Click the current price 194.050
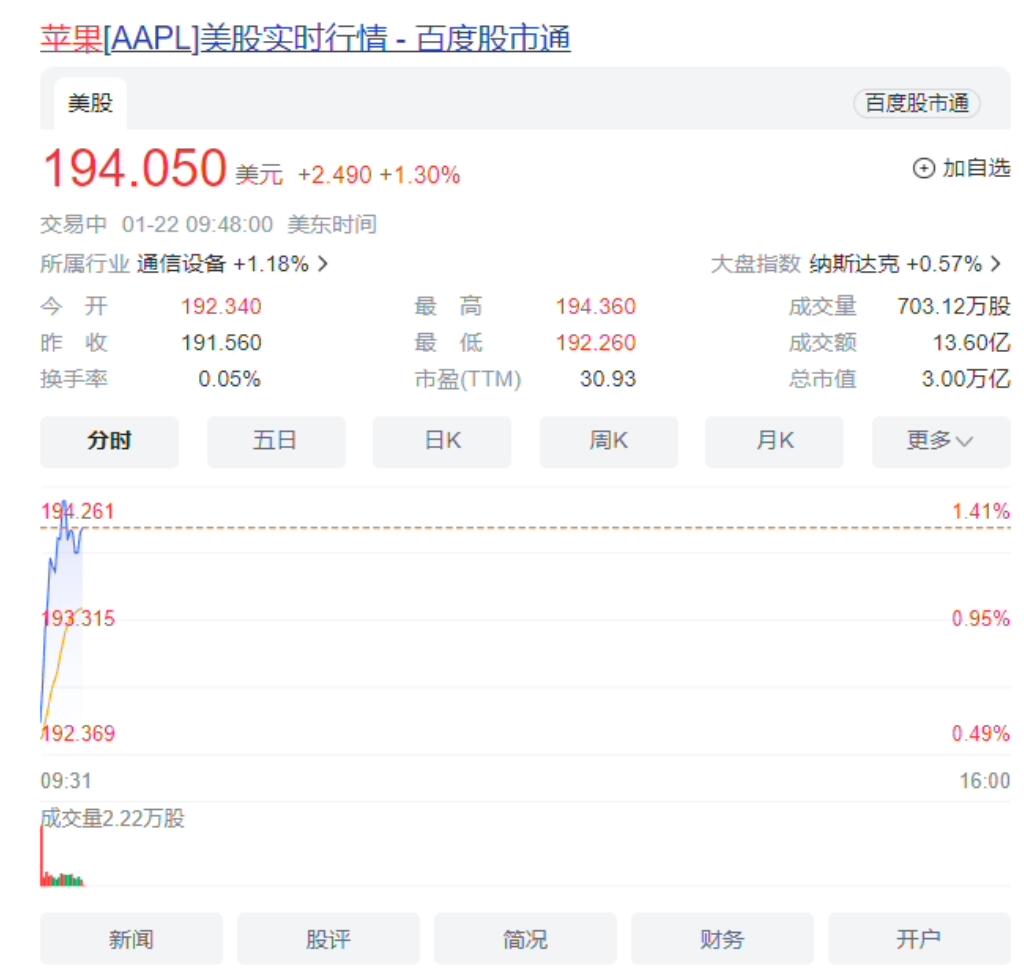The height and width of the screenshot is (977, 1024). pyautogui.click(x=134, y=168)
